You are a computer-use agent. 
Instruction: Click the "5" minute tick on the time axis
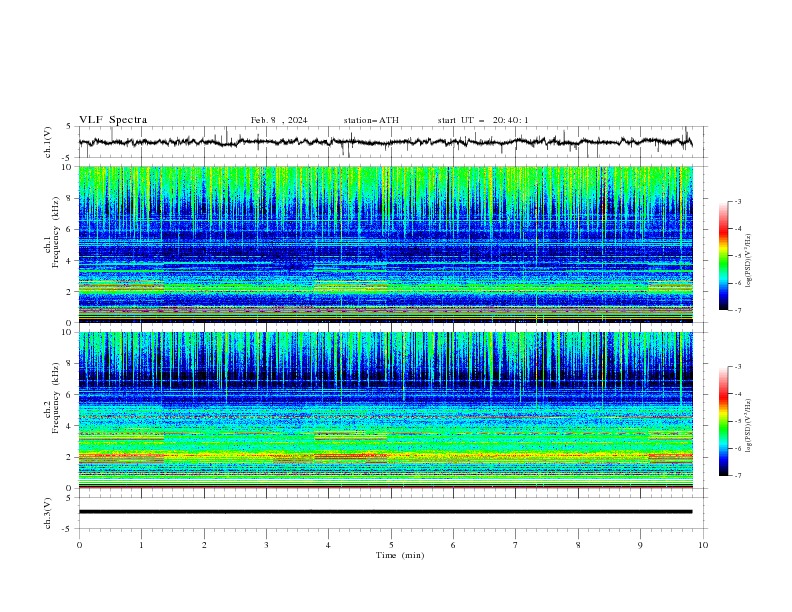(x=391, y=545)
